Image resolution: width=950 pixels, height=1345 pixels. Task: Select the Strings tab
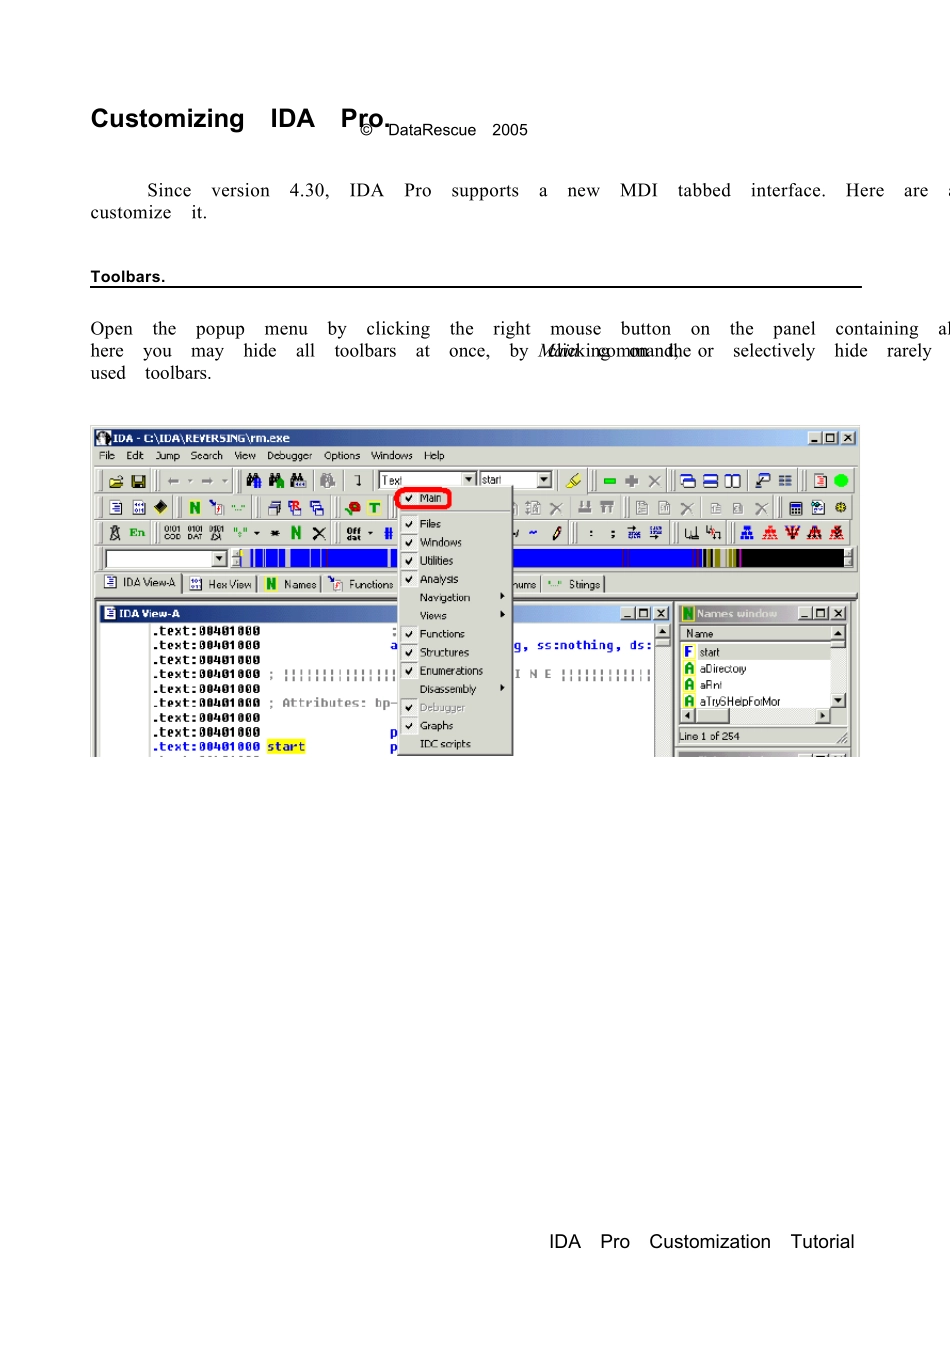(575, 584)
